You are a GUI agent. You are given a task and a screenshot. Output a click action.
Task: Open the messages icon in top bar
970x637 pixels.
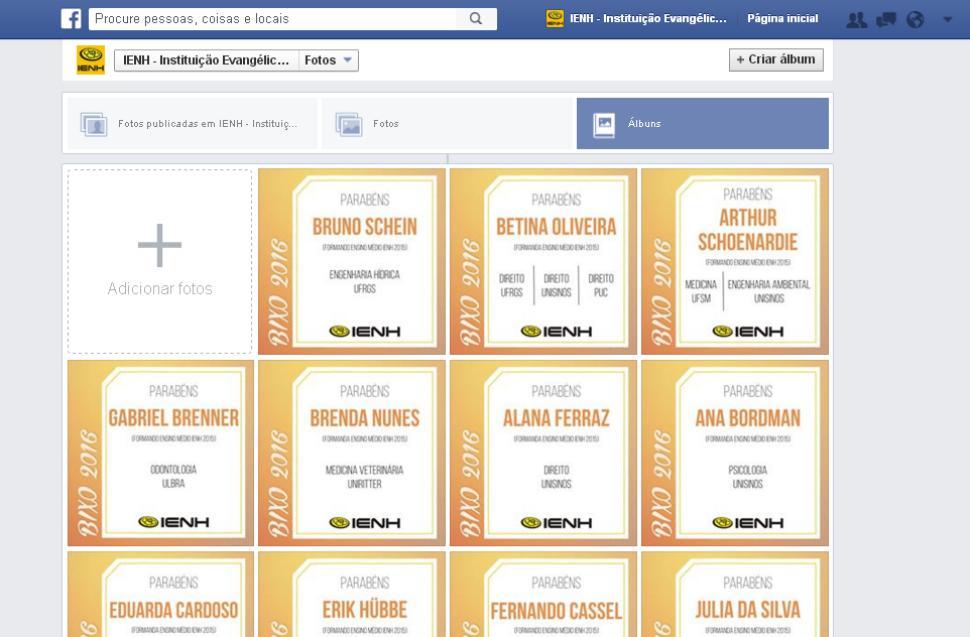point(886,20)
